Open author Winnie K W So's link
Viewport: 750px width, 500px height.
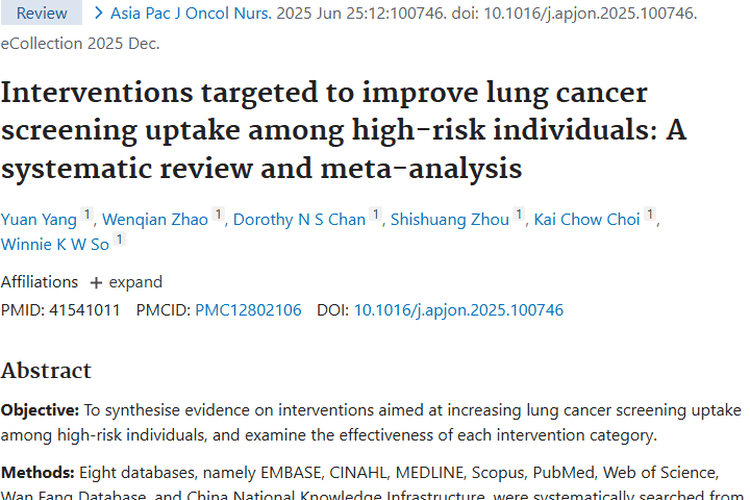click(55, 244)
